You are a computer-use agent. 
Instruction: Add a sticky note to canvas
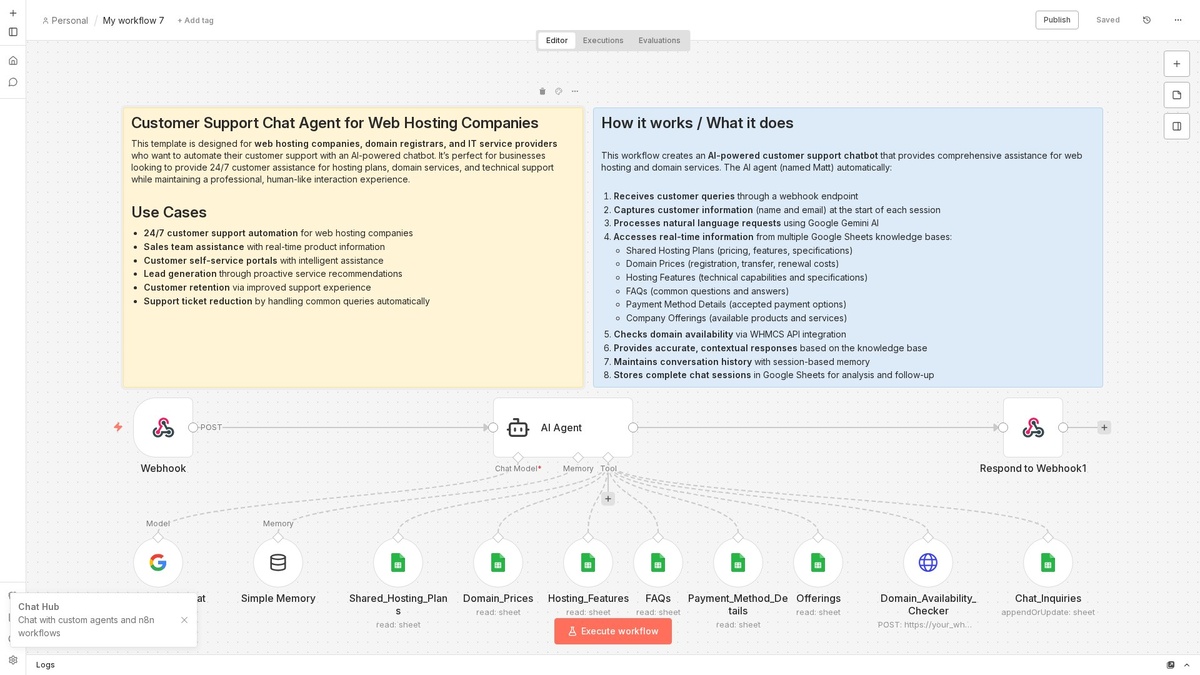pyautogui.click(x=1177, y=95)
